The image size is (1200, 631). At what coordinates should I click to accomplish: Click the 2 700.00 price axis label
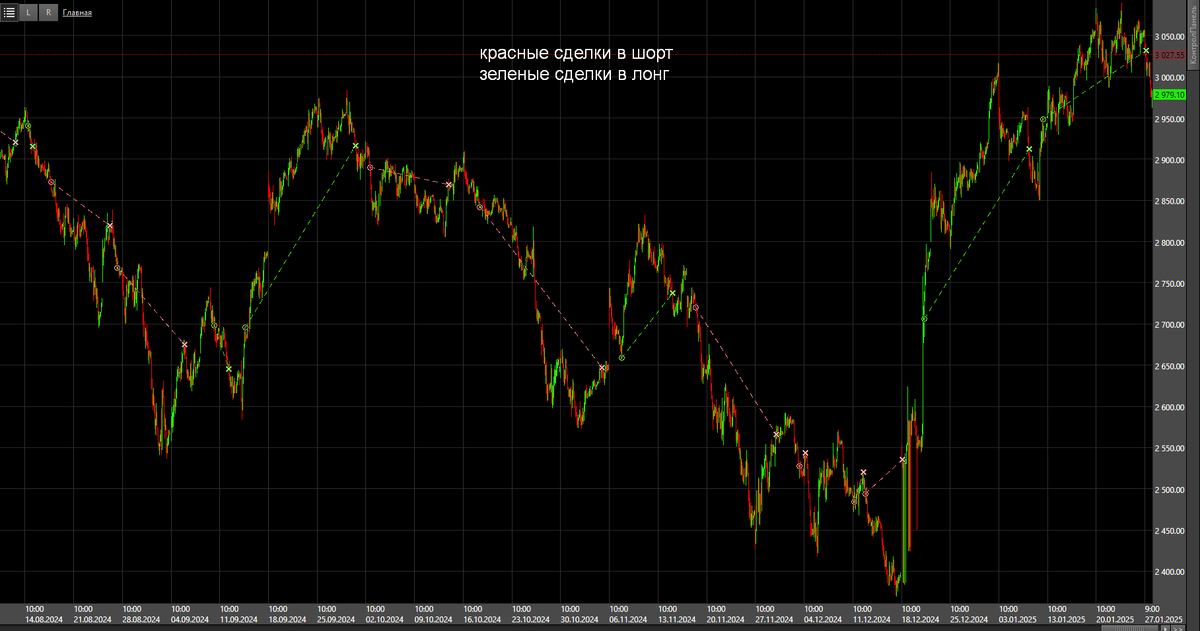tap(1169, 325)
